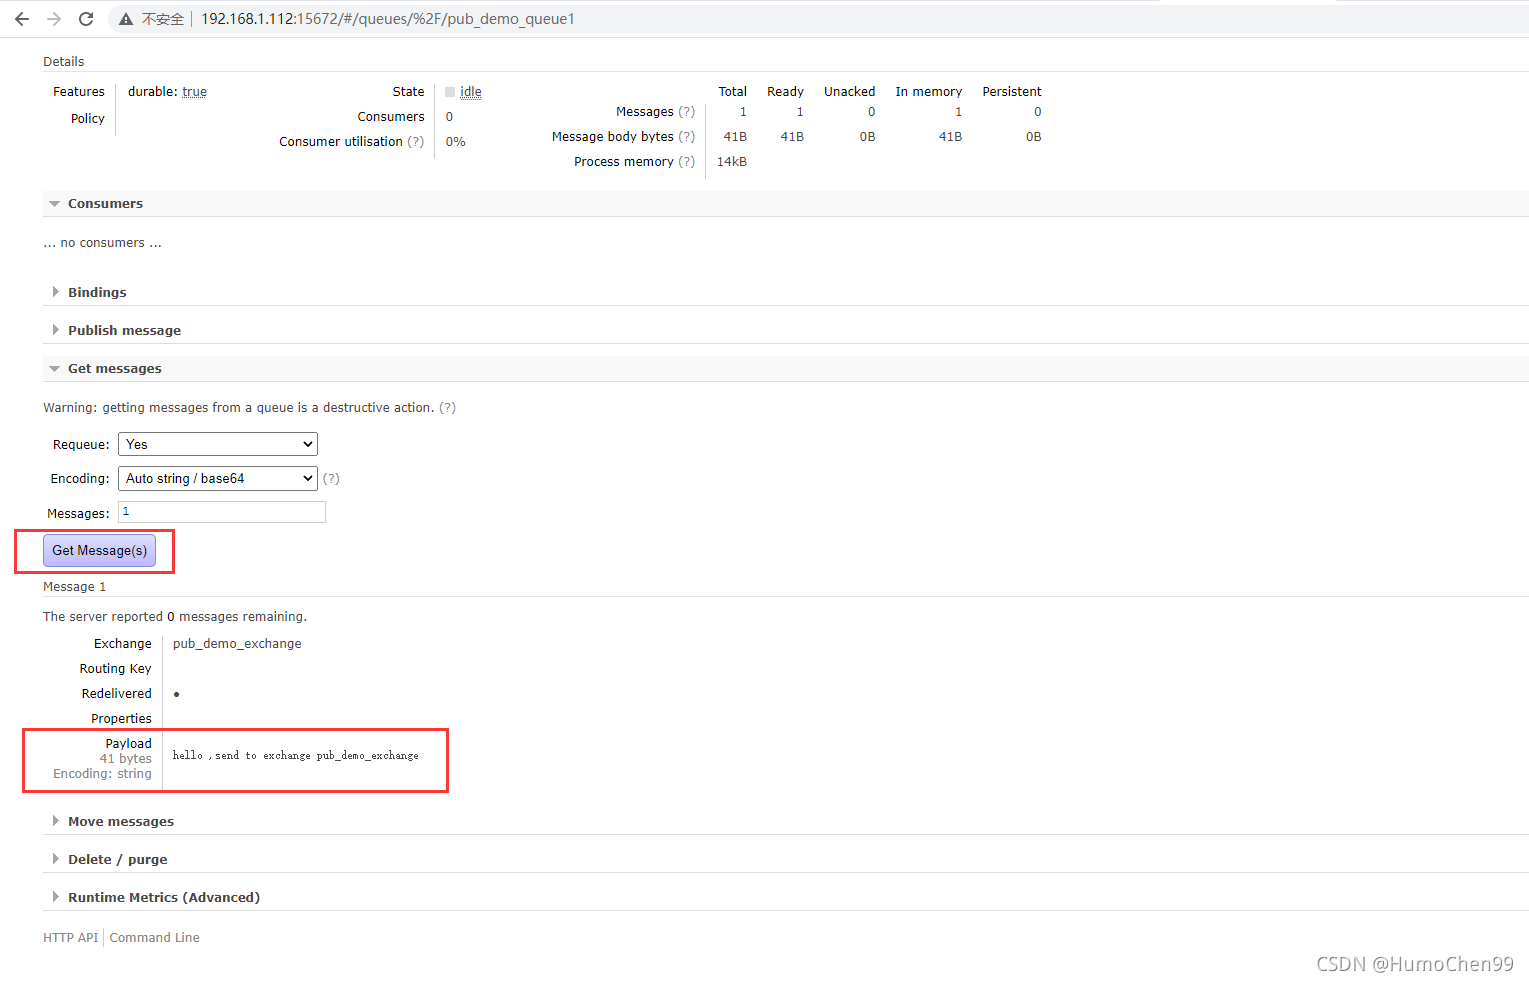Click the Message 1 heading
The width and height of the screenshot is (1529, 982).
click(x=74, y=587)
